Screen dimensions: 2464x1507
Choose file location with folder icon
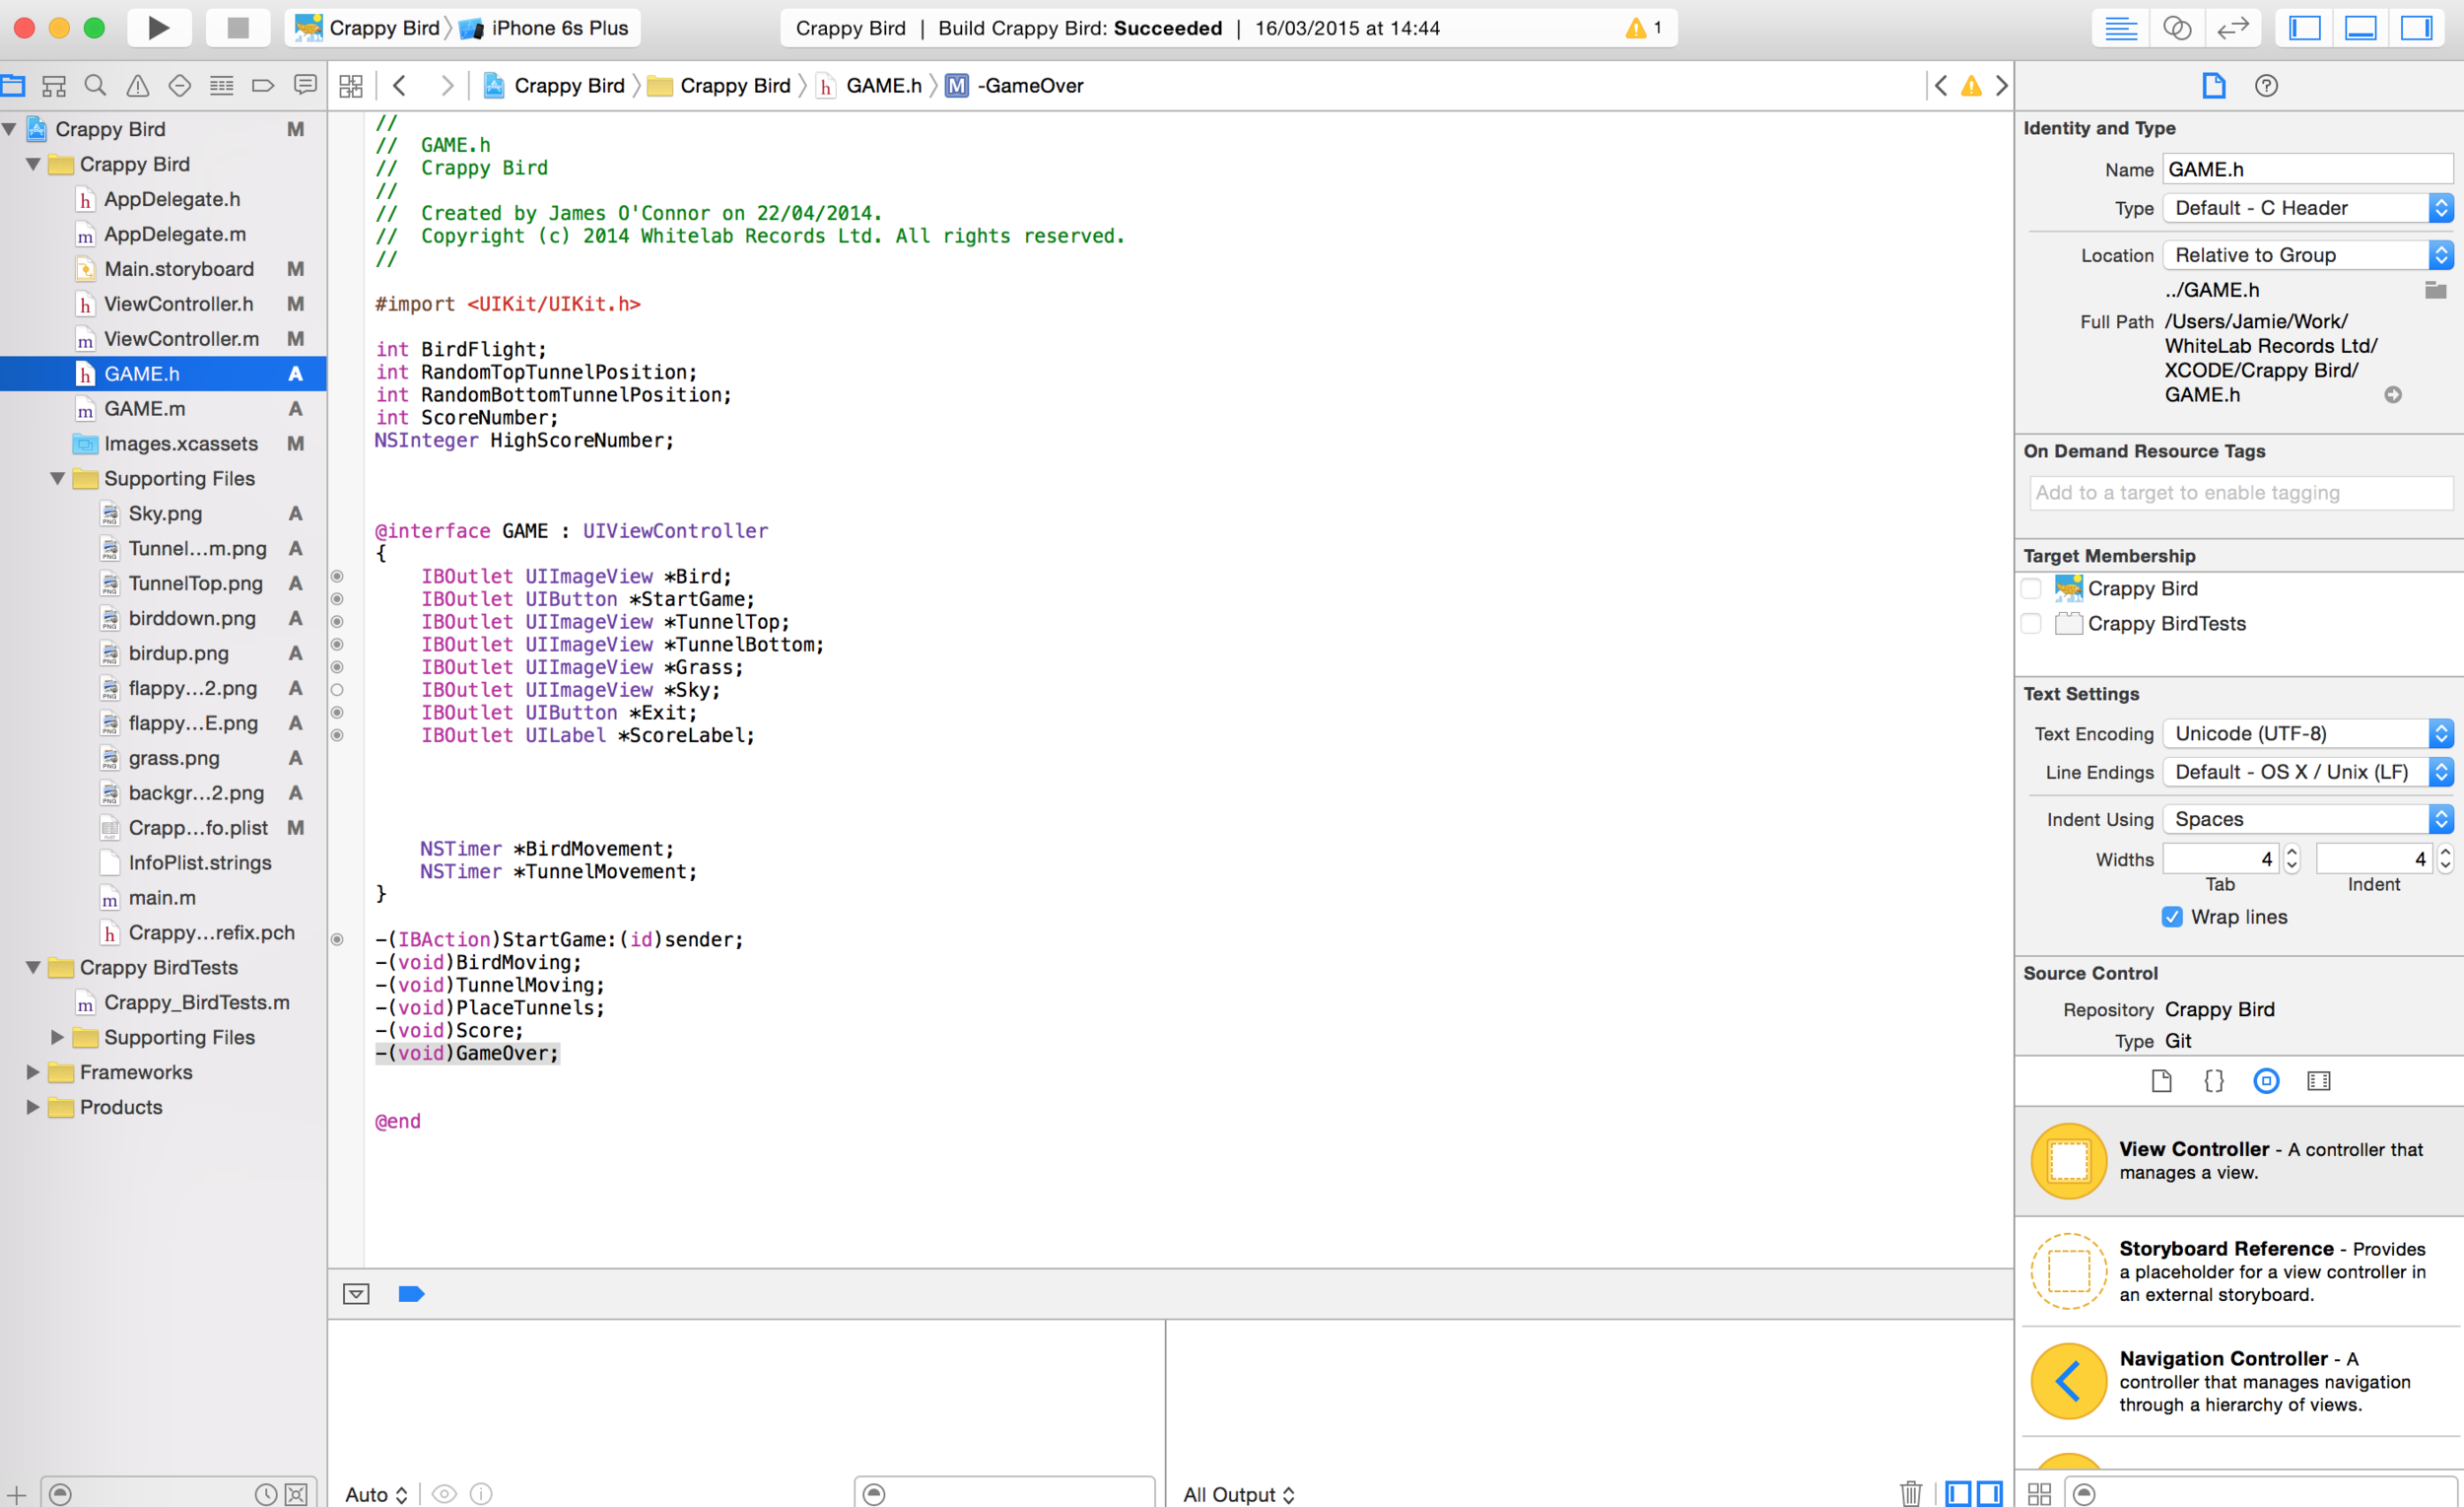(x=2435, y=290)
